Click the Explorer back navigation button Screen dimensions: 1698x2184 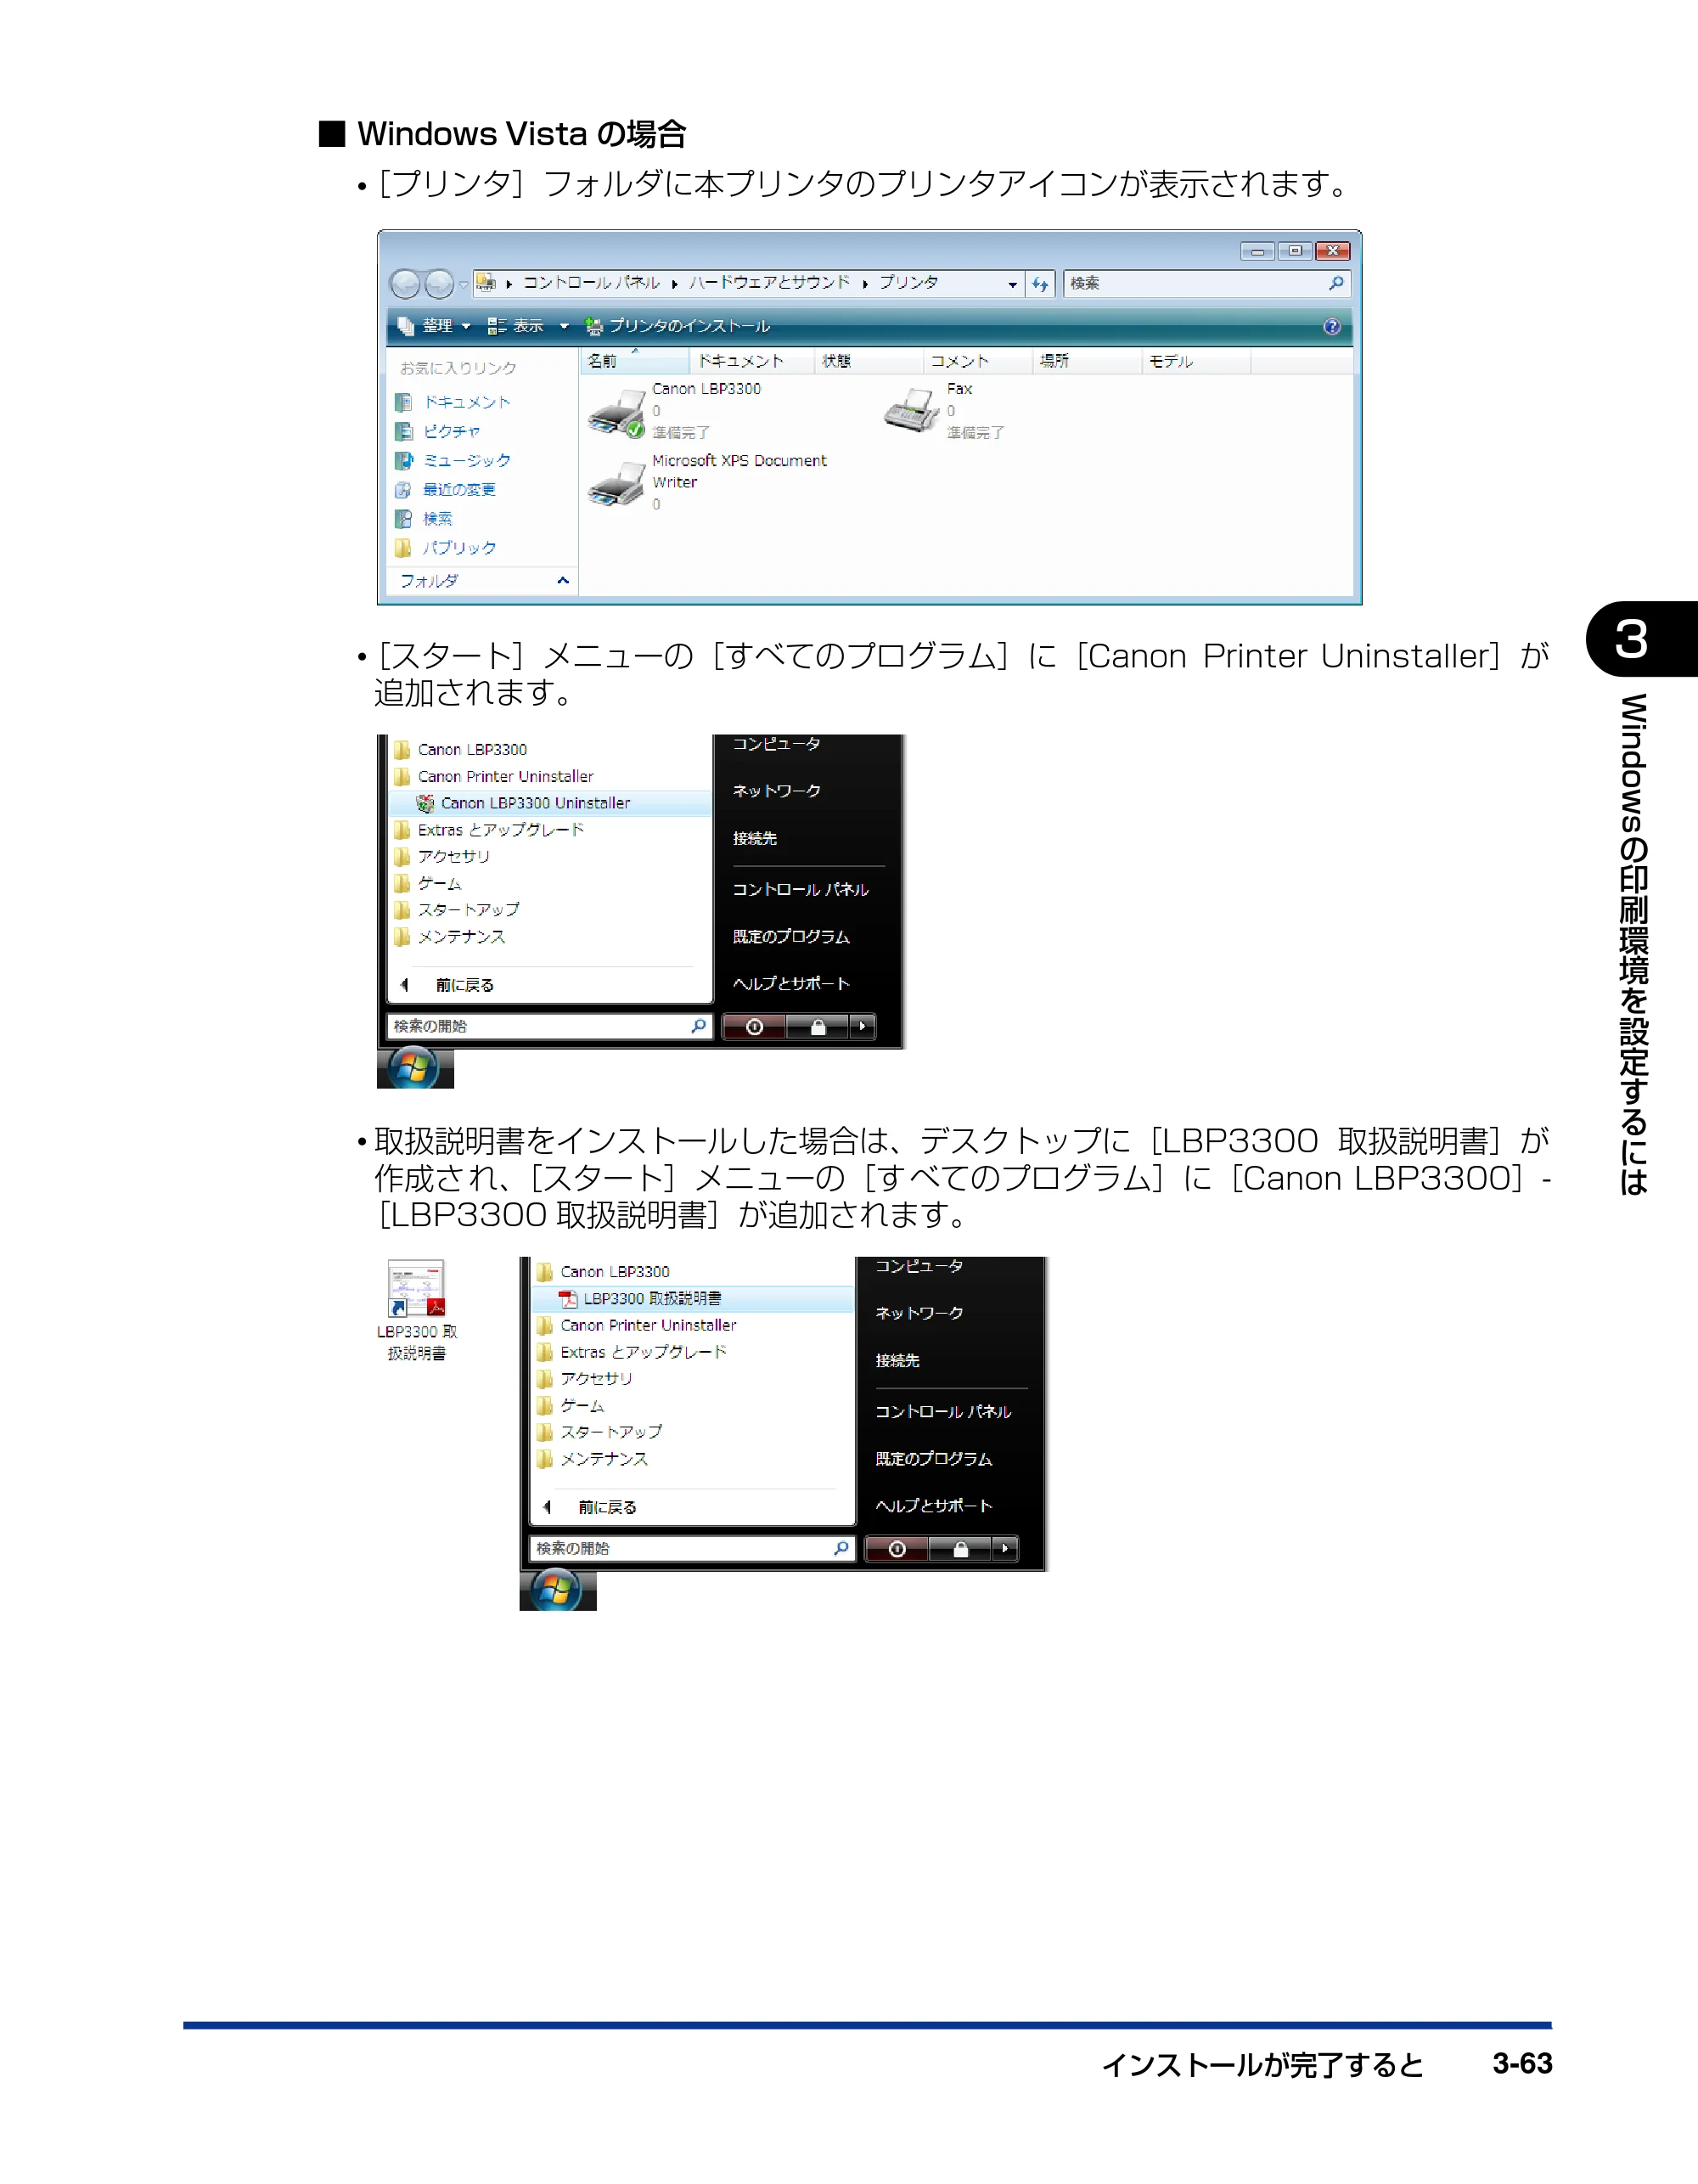pyautogui.click(x=405, y=284)
